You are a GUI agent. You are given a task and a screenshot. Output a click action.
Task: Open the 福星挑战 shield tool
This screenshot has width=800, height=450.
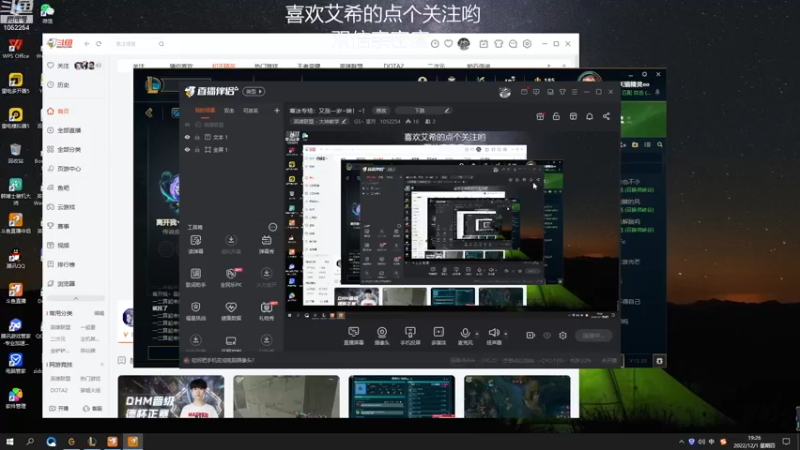196,311
